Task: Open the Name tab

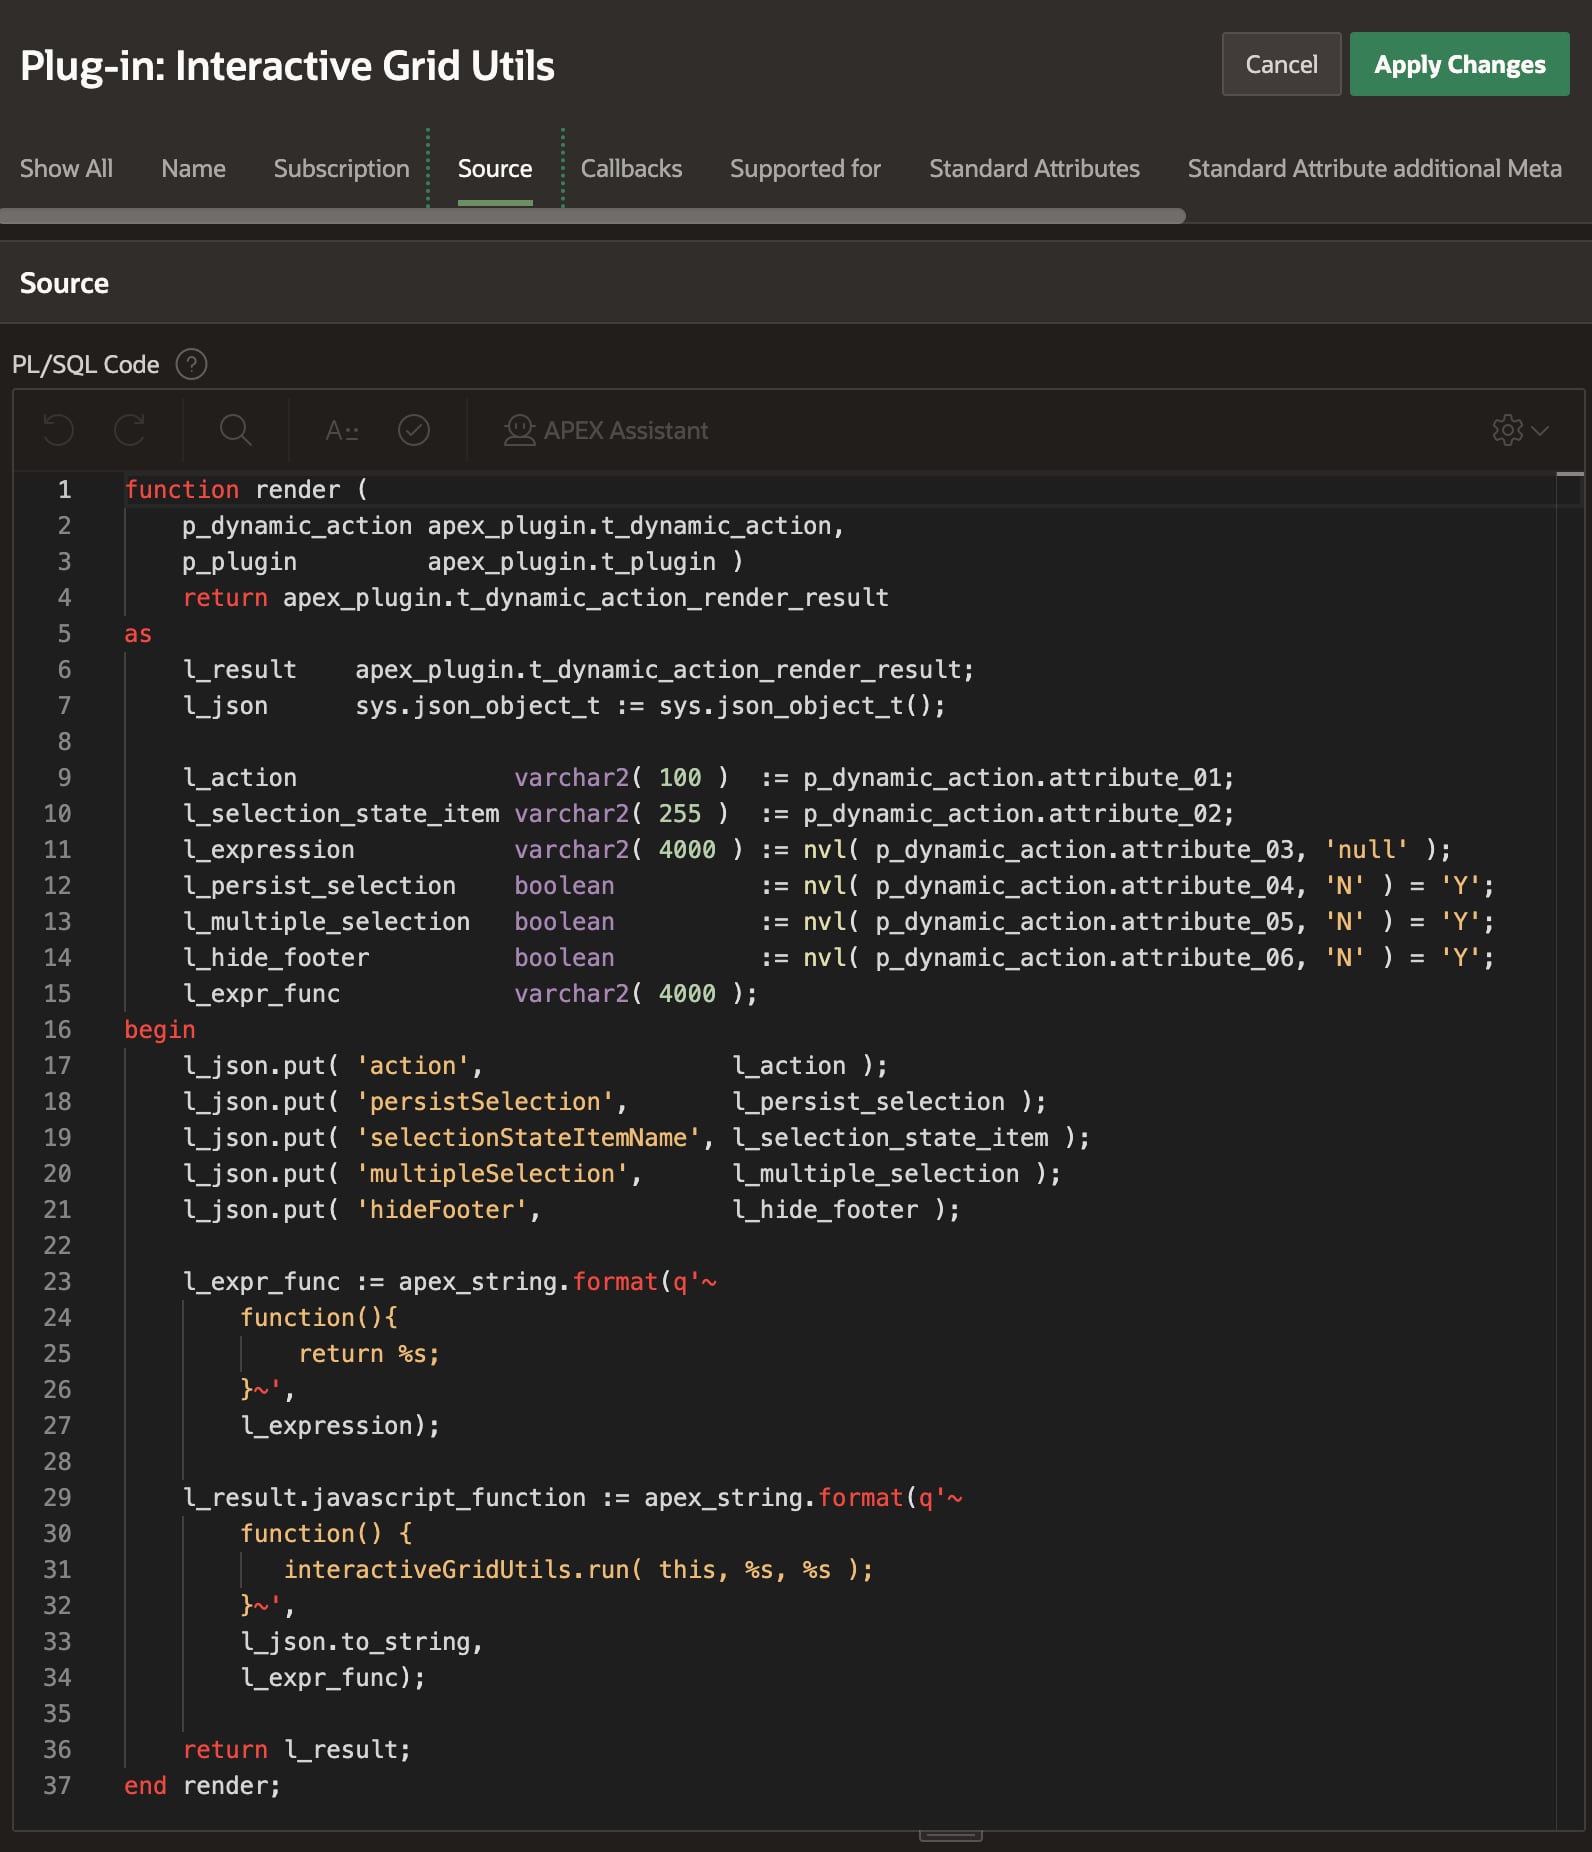Action: [x=193, y=168]
